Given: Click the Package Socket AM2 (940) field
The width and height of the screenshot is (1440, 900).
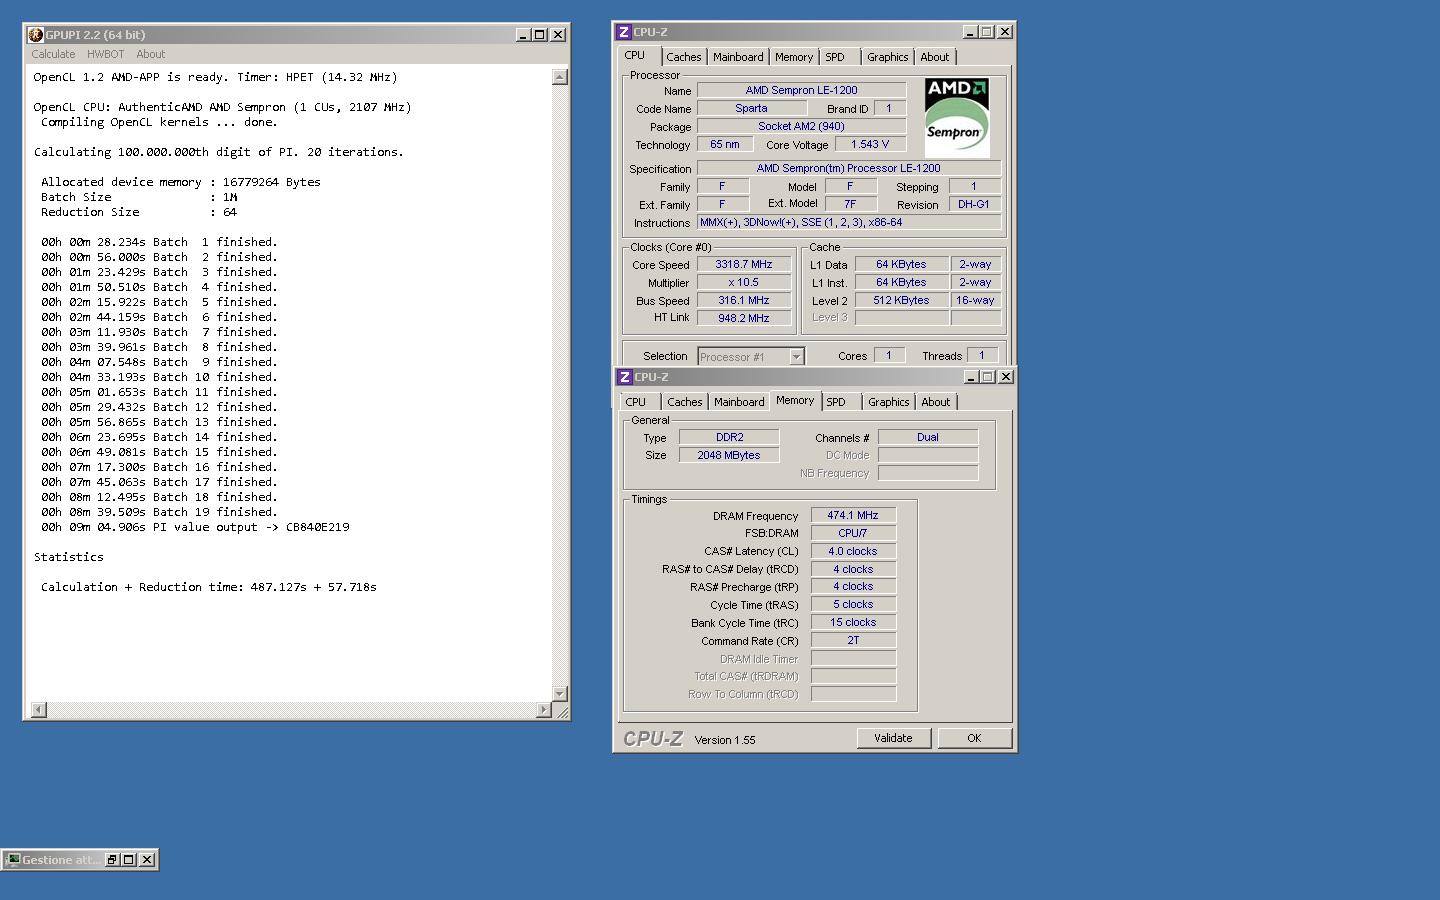Looking at the screenshot, I should tap(801, 127).
